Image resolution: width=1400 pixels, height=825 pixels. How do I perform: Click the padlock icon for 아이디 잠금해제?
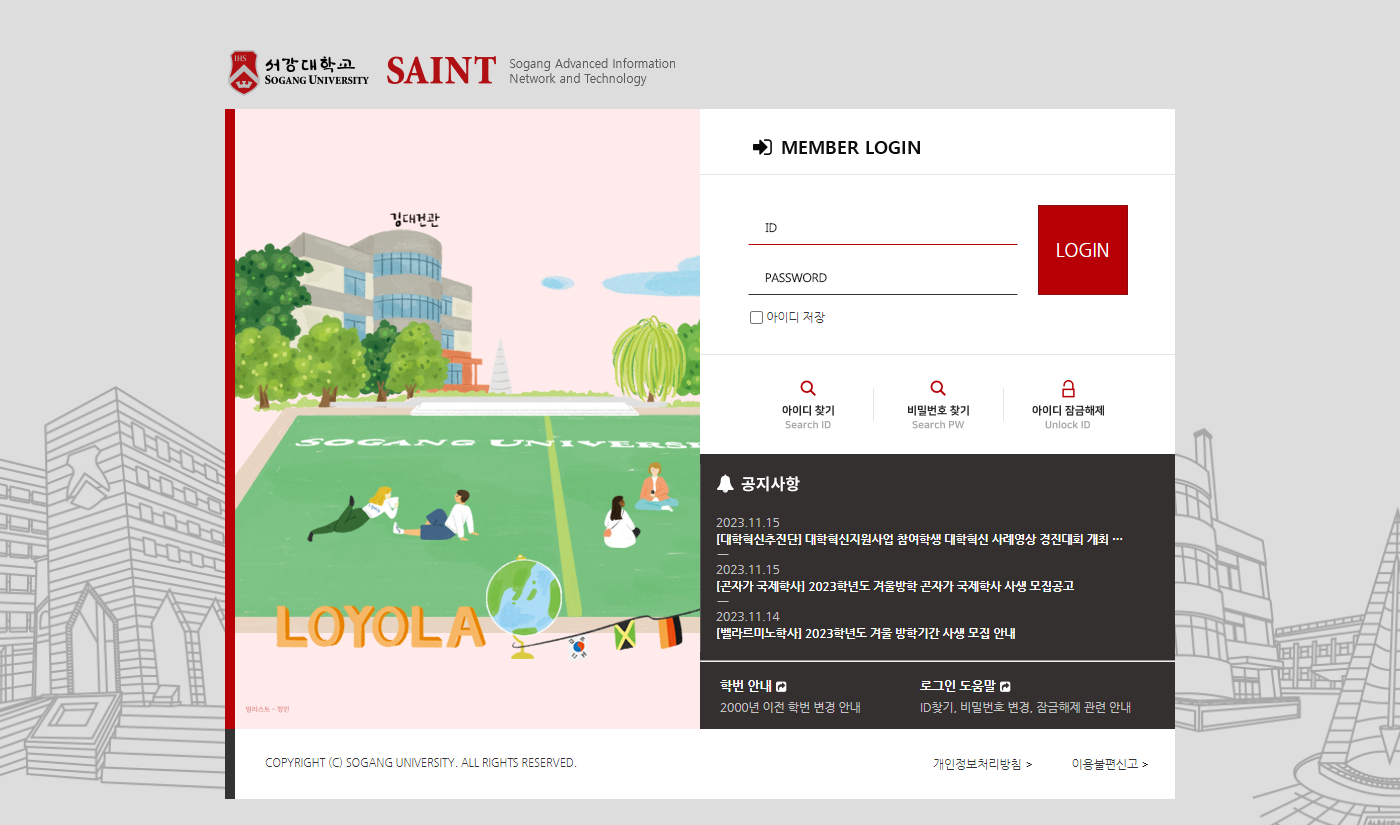pyautogui.click(x=1068, y=388)
